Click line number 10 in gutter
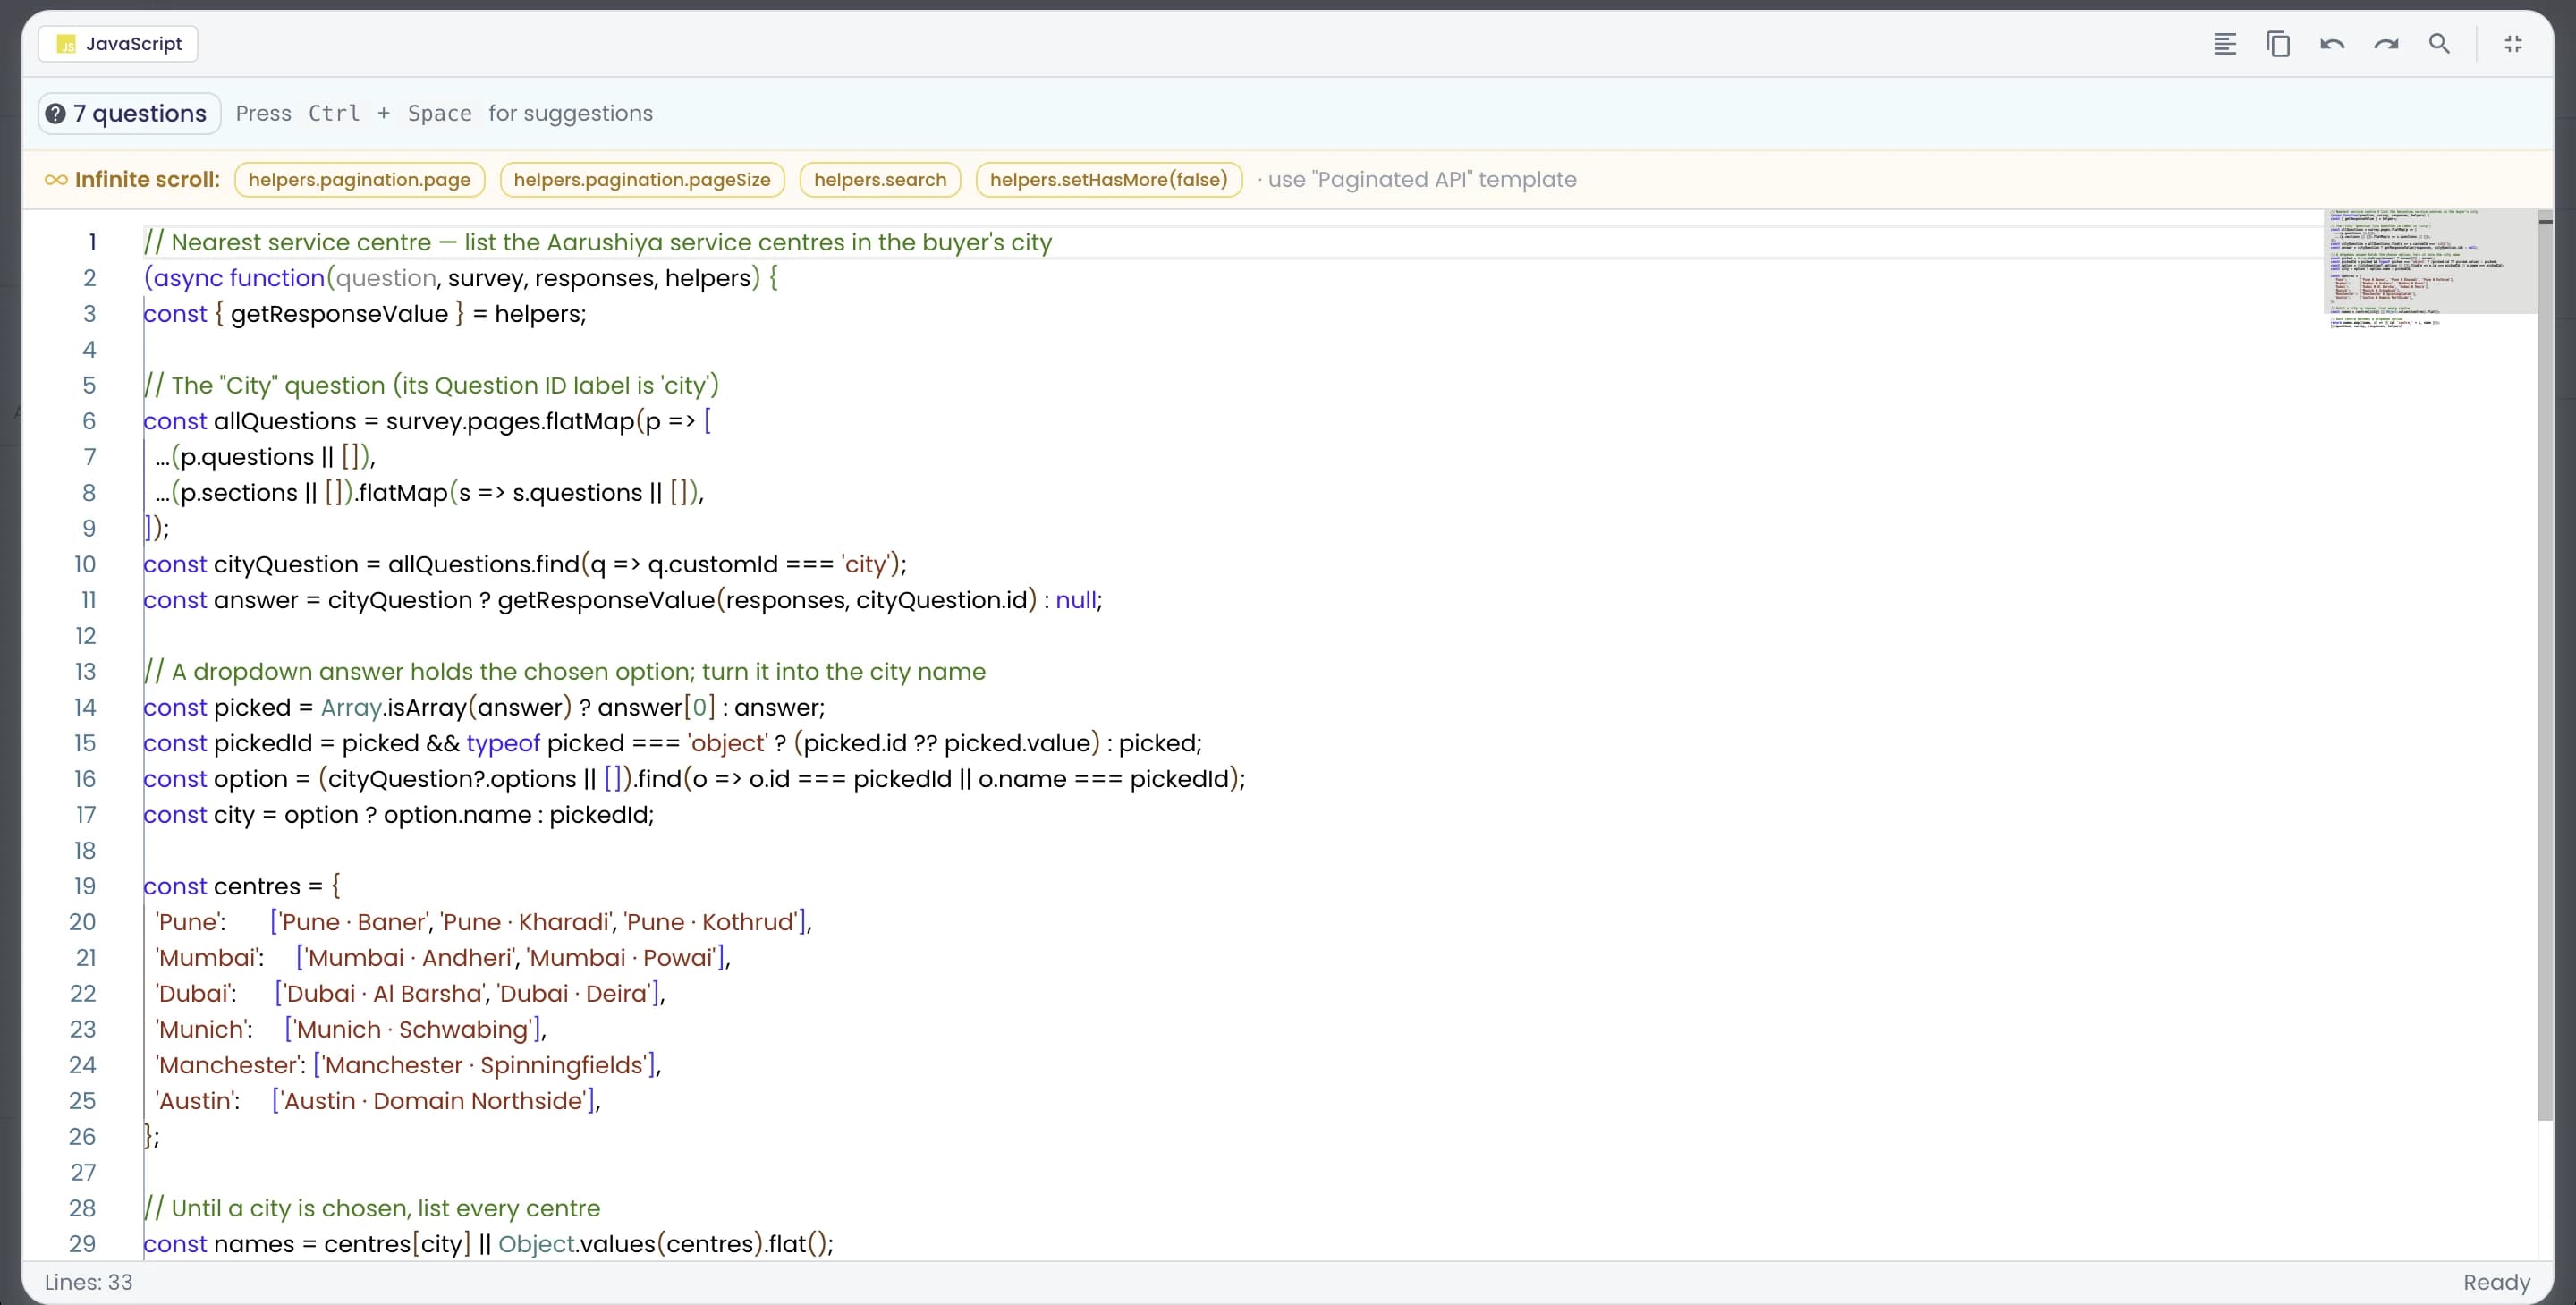This screenshot has width=2576, height=1305. pos(85,564)
